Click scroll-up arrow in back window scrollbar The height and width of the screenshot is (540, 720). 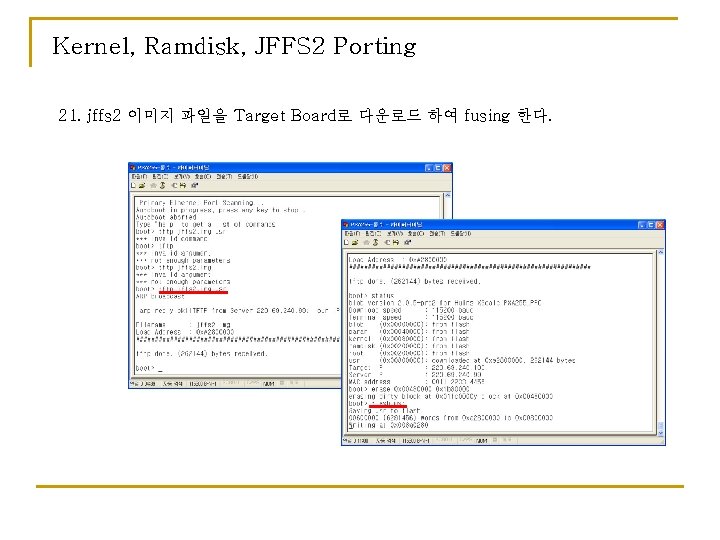click(447, 196)
